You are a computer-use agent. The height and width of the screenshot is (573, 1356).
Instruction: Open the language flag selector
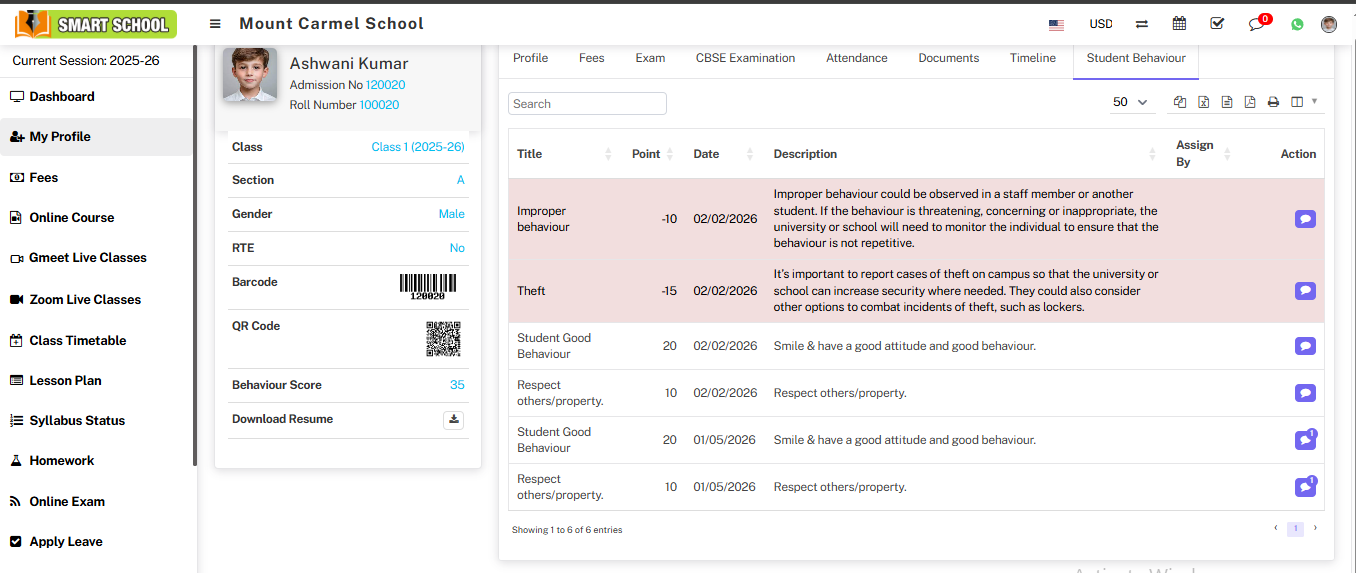pyautogui.click(x=1056, y=24)
